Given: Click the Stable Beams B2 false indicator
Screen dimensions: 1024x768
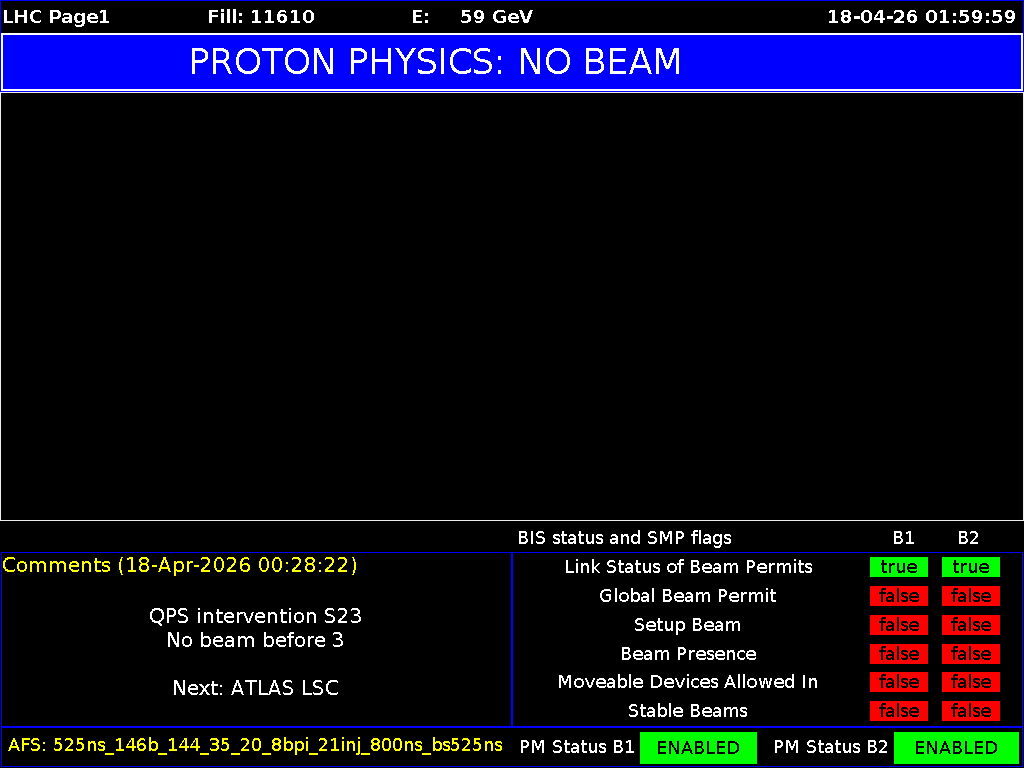Looking at the screenshot, I should [x=970, y=711].
